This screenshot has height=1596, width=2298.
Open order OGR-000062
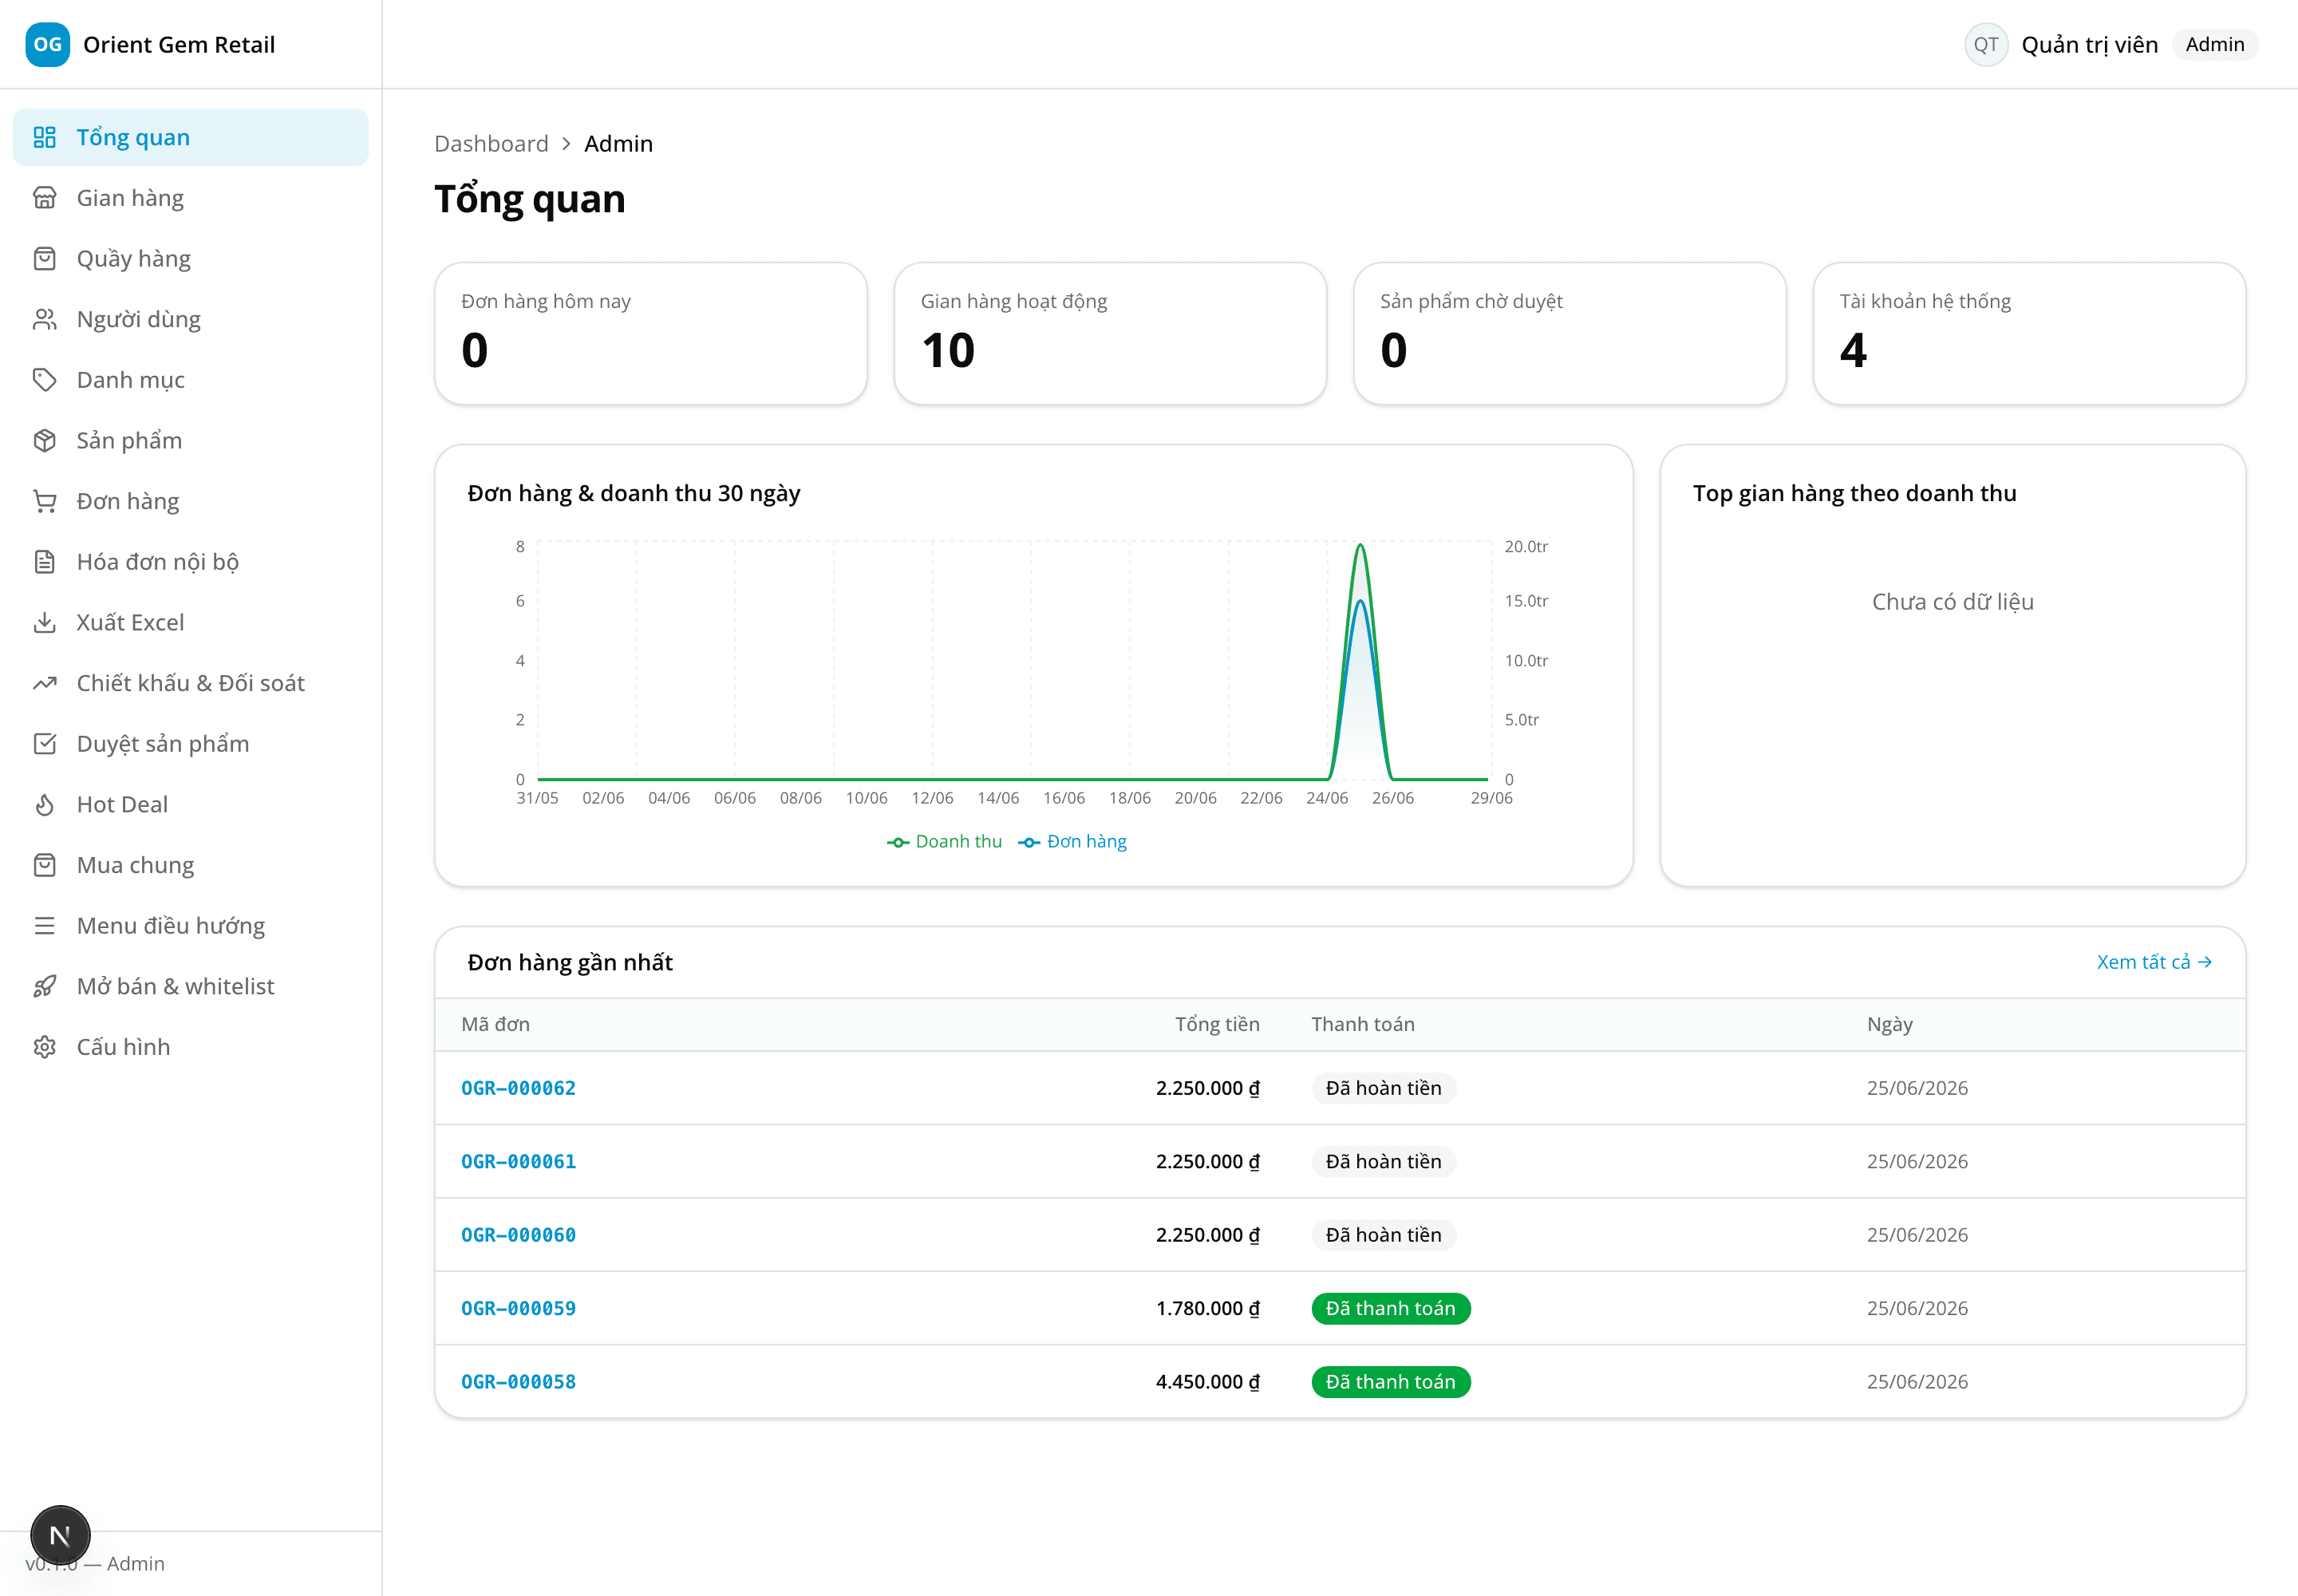518,1088
